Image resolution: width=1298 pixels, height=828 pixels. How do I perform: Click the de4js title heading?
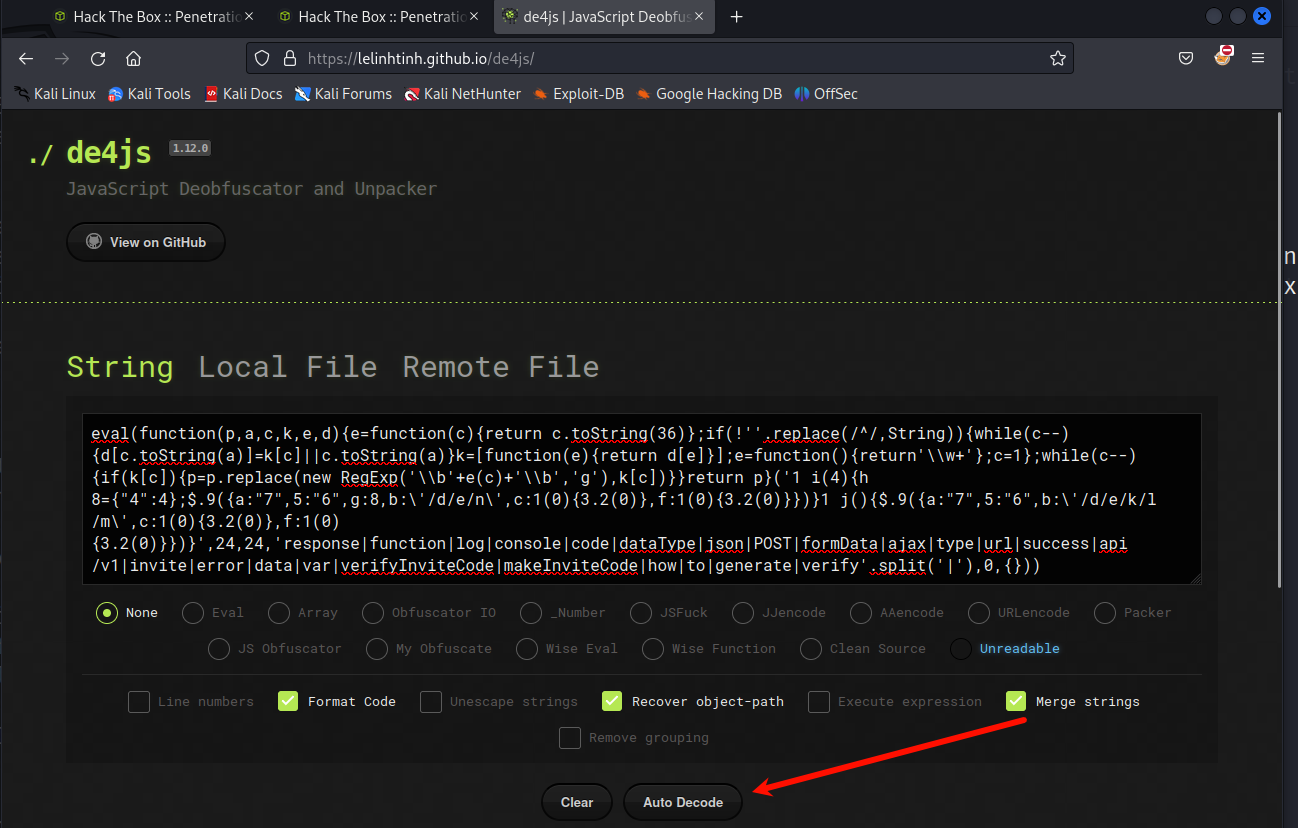coord(109,153)
